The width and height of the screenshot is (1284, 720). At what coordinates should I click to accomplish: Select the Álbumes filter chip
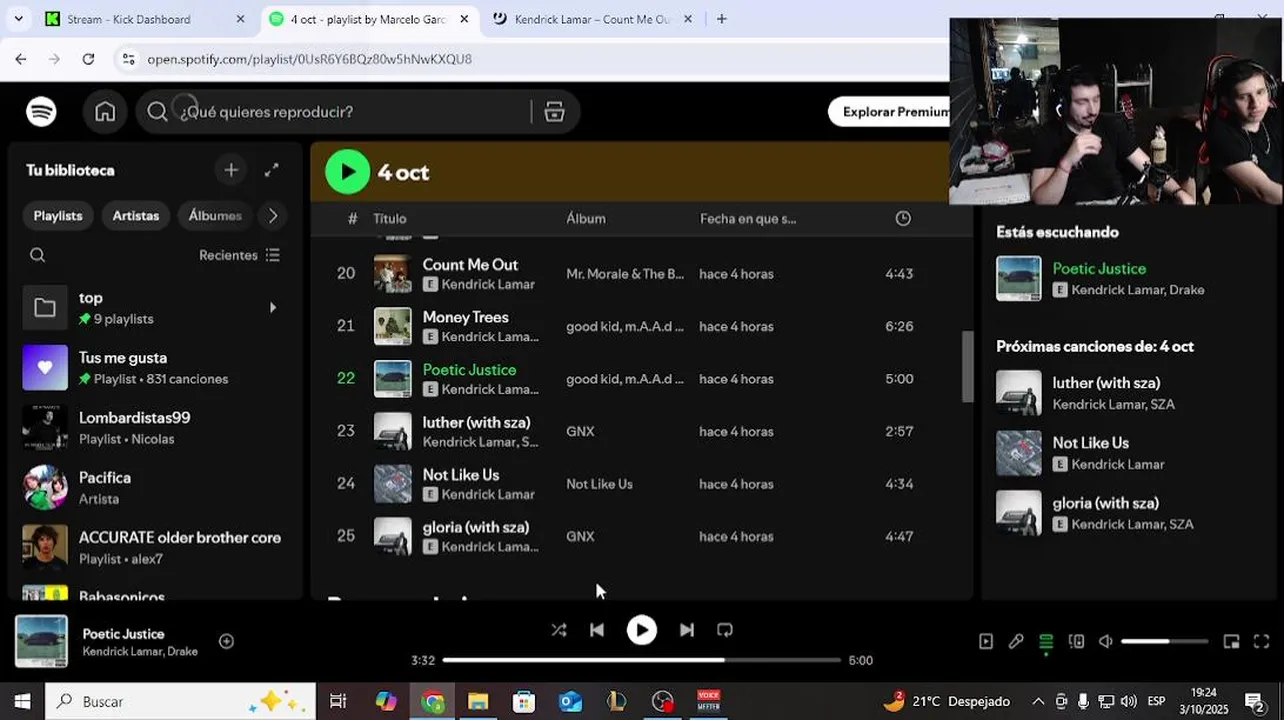(215, 216)
